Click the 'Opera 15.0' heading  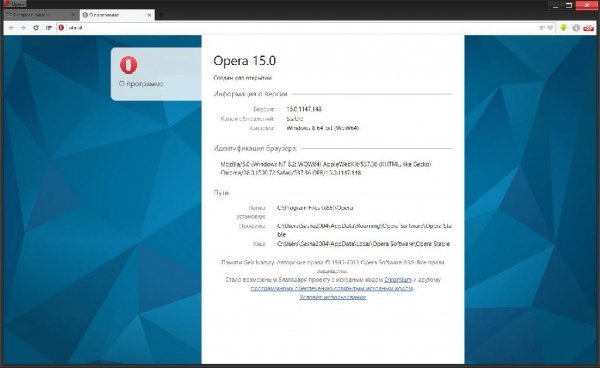245,61
